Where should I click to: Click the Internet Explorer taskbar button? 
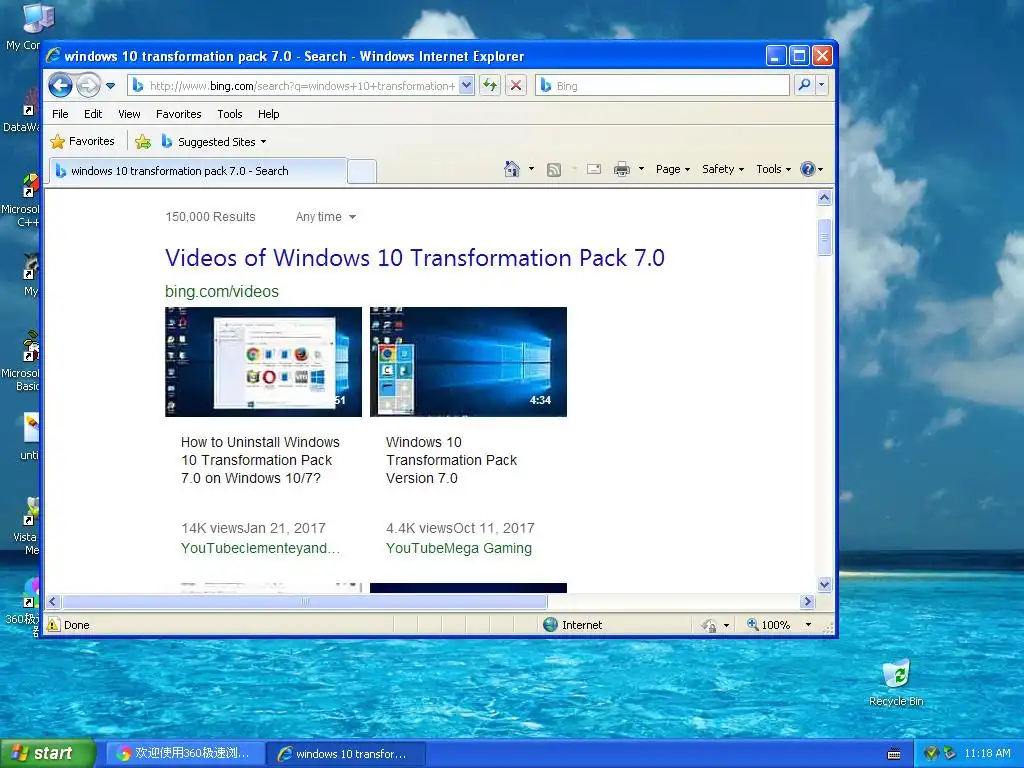(347, 754)
